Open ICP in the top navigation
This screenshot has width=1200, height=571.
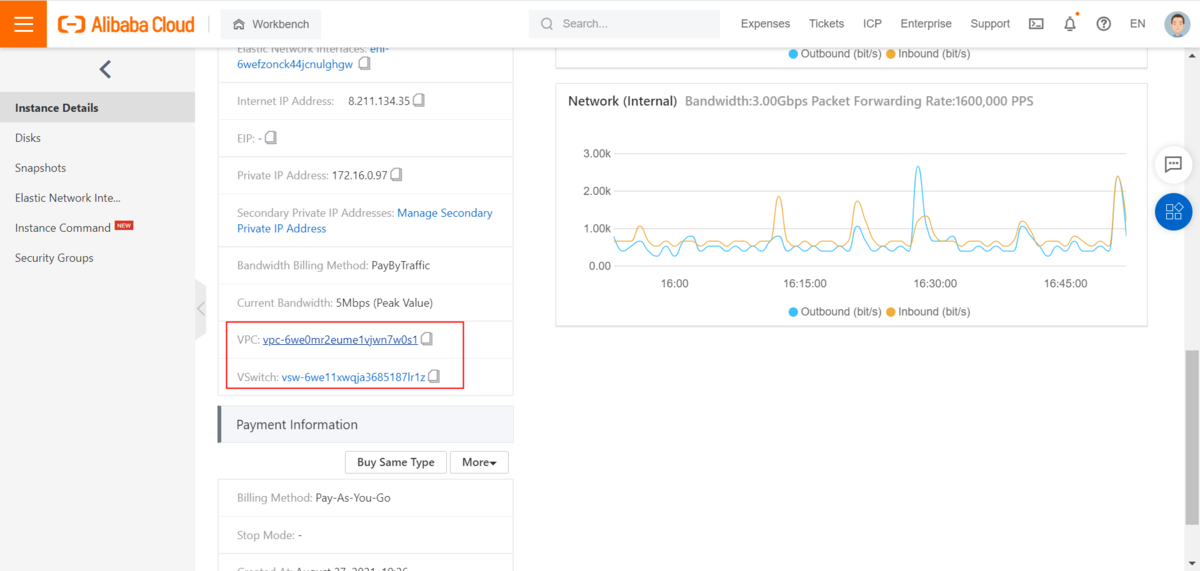(872, 24)
